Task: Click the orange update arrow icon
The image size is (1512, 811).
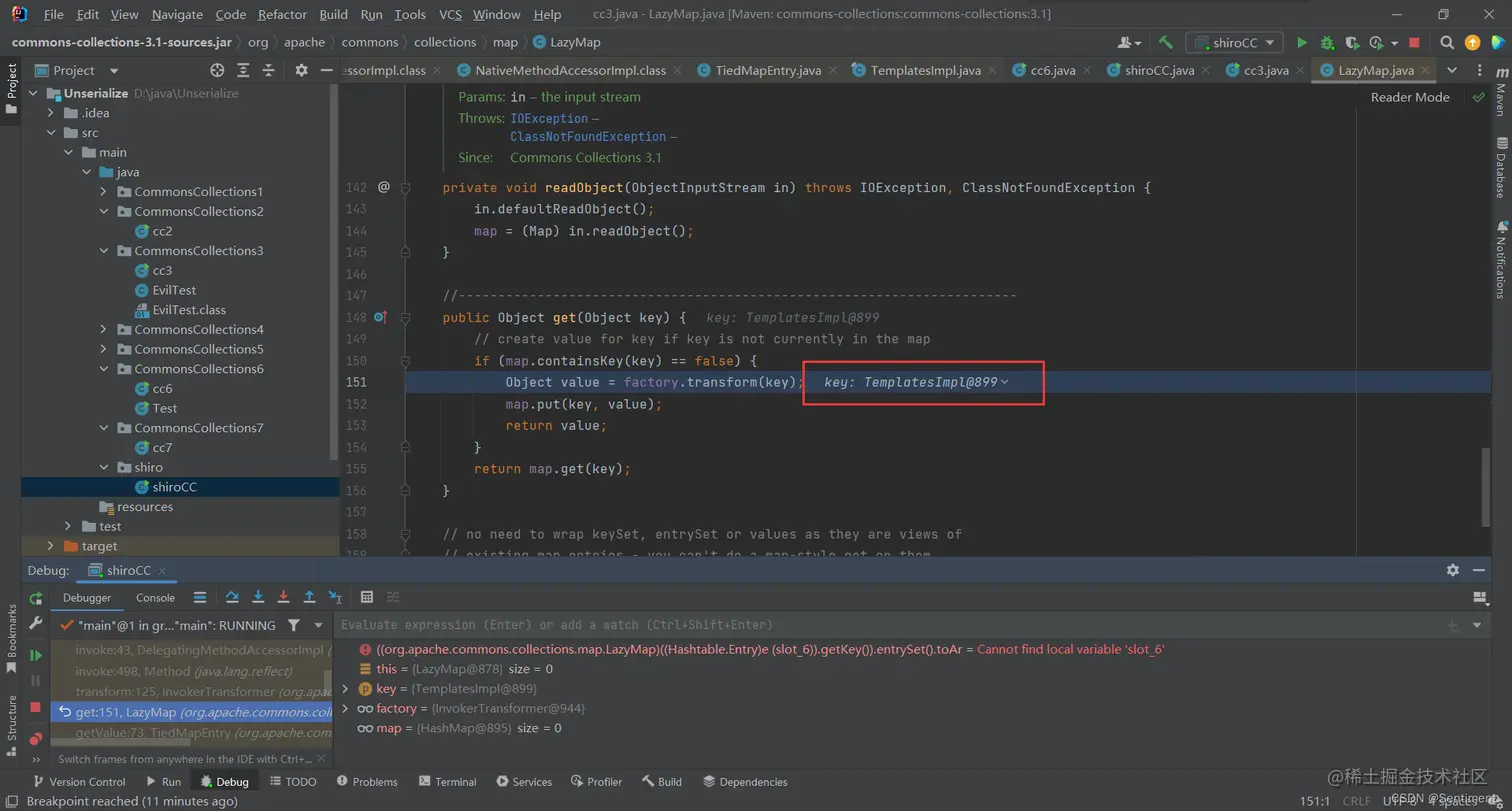Action: 1472,43
